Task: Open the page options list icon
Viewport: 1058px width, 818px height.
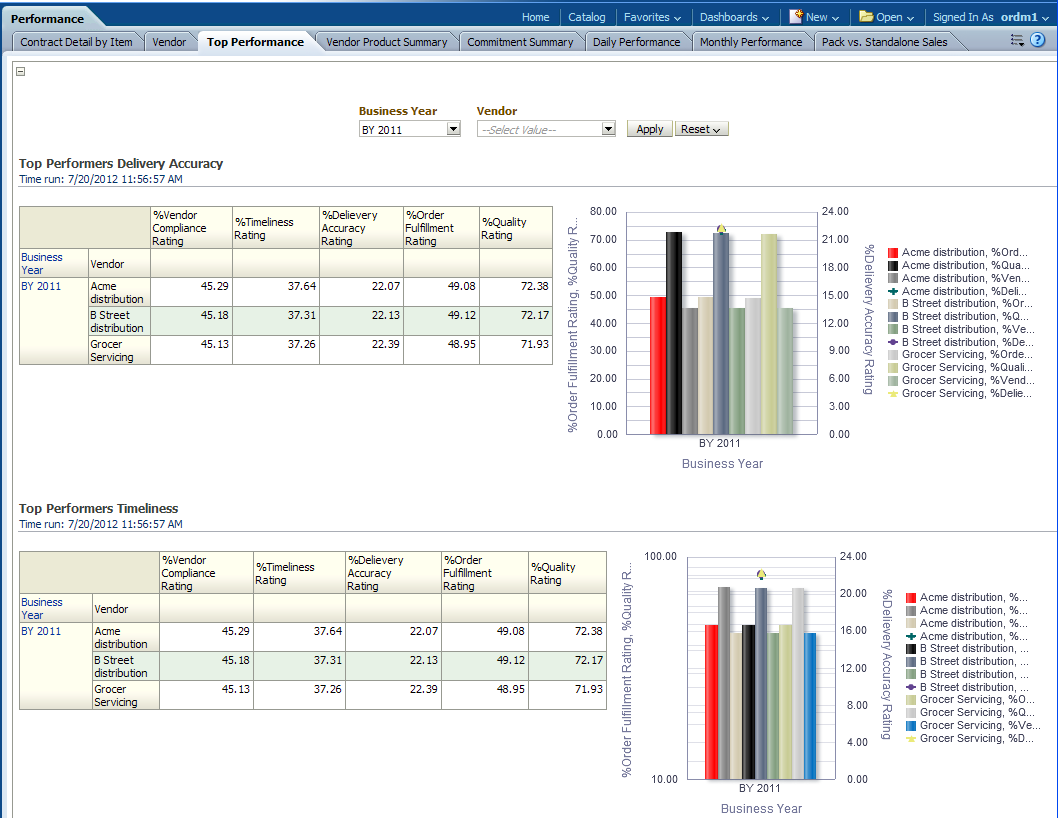Action: click(x=1017, y=40)
